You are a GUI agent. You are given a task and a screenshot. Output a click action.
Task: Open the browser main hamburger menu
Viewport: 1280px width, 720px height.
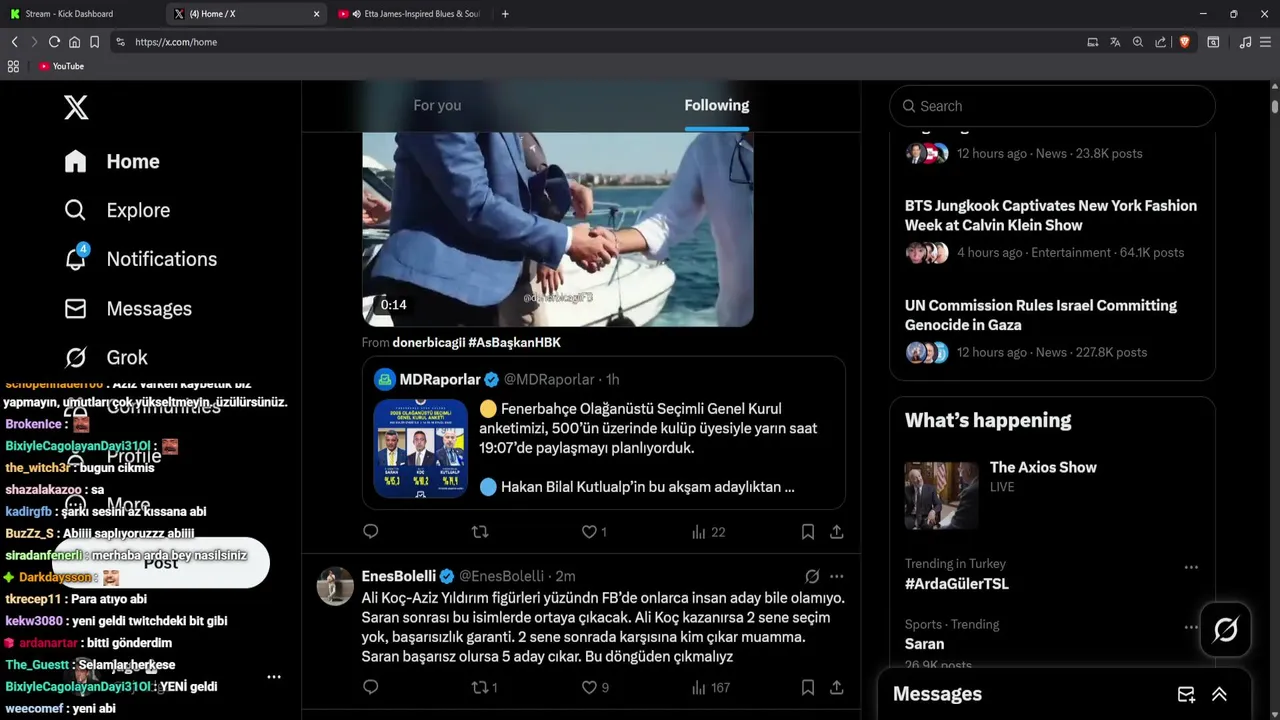[1265, 42]
